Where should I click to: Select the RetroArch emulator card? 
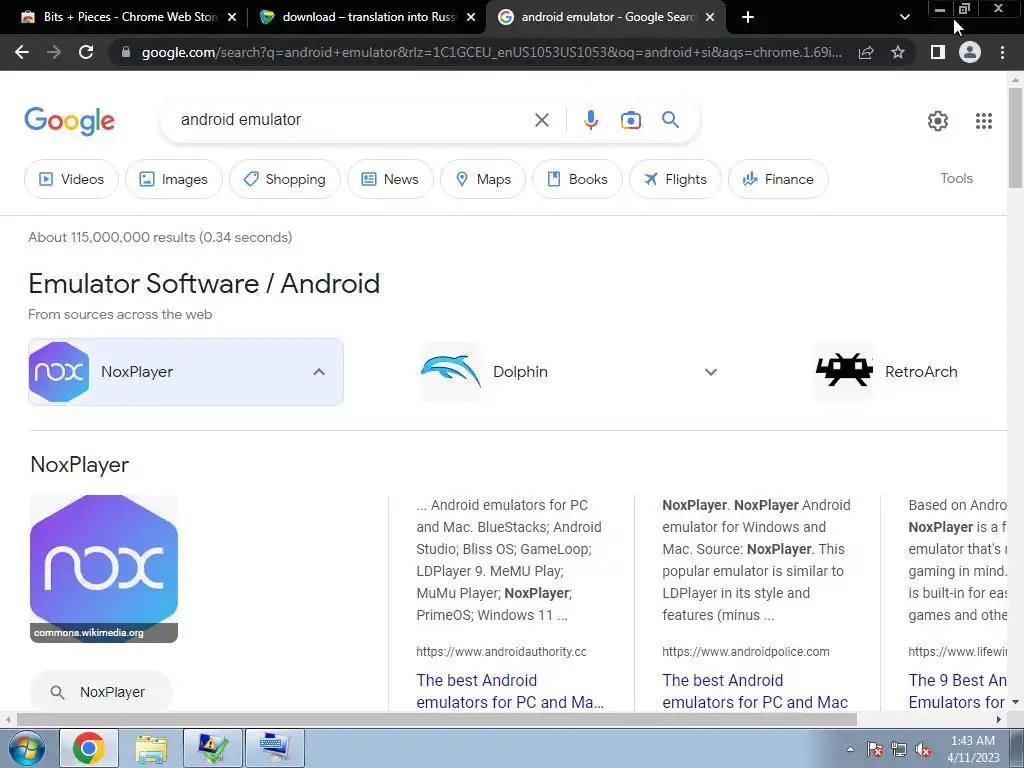pos(909,372)
